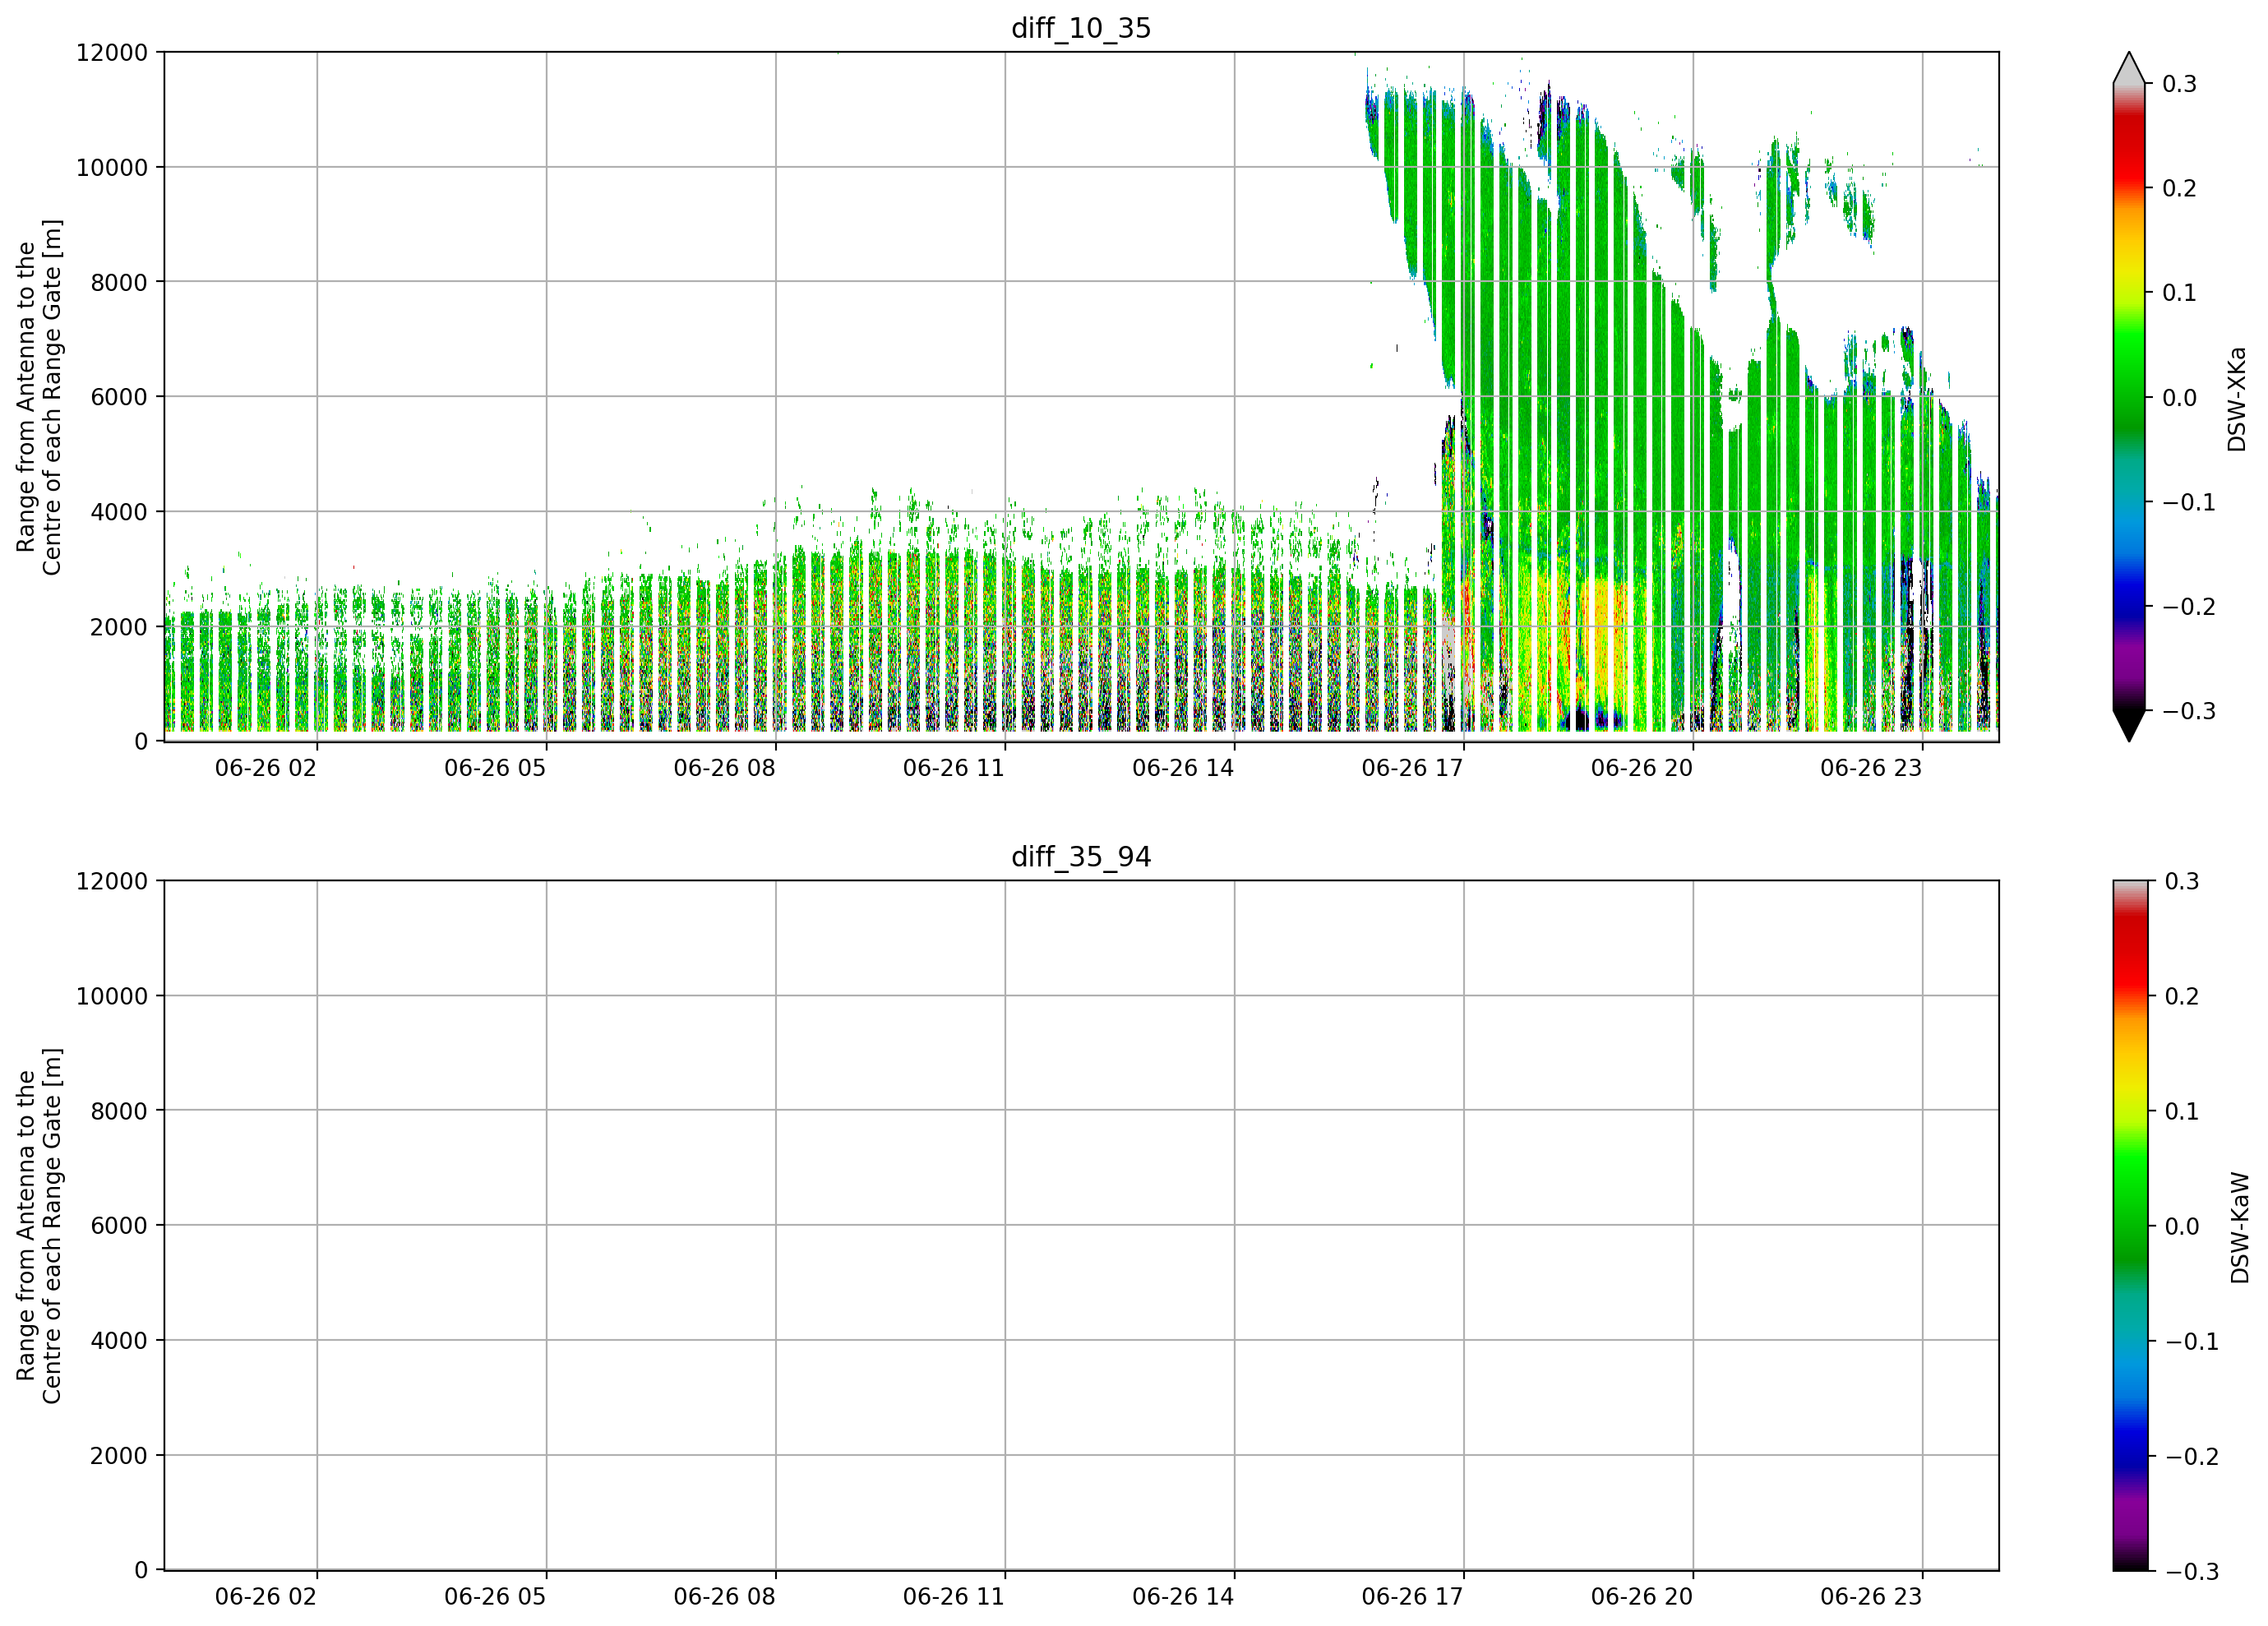Click the 06-26 17 tick label on the top plot

point(1412,768)
